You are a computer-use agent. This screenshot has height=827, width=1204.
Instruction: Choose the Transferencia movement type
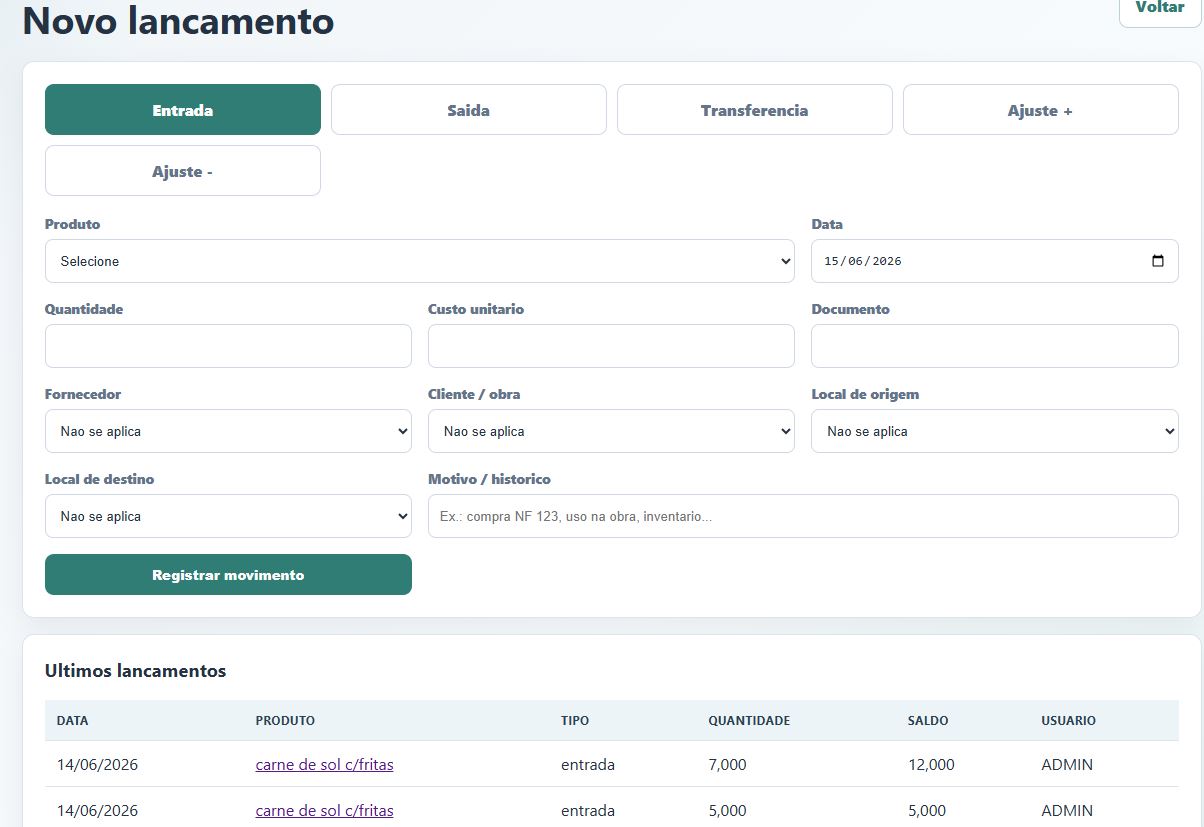755,109
